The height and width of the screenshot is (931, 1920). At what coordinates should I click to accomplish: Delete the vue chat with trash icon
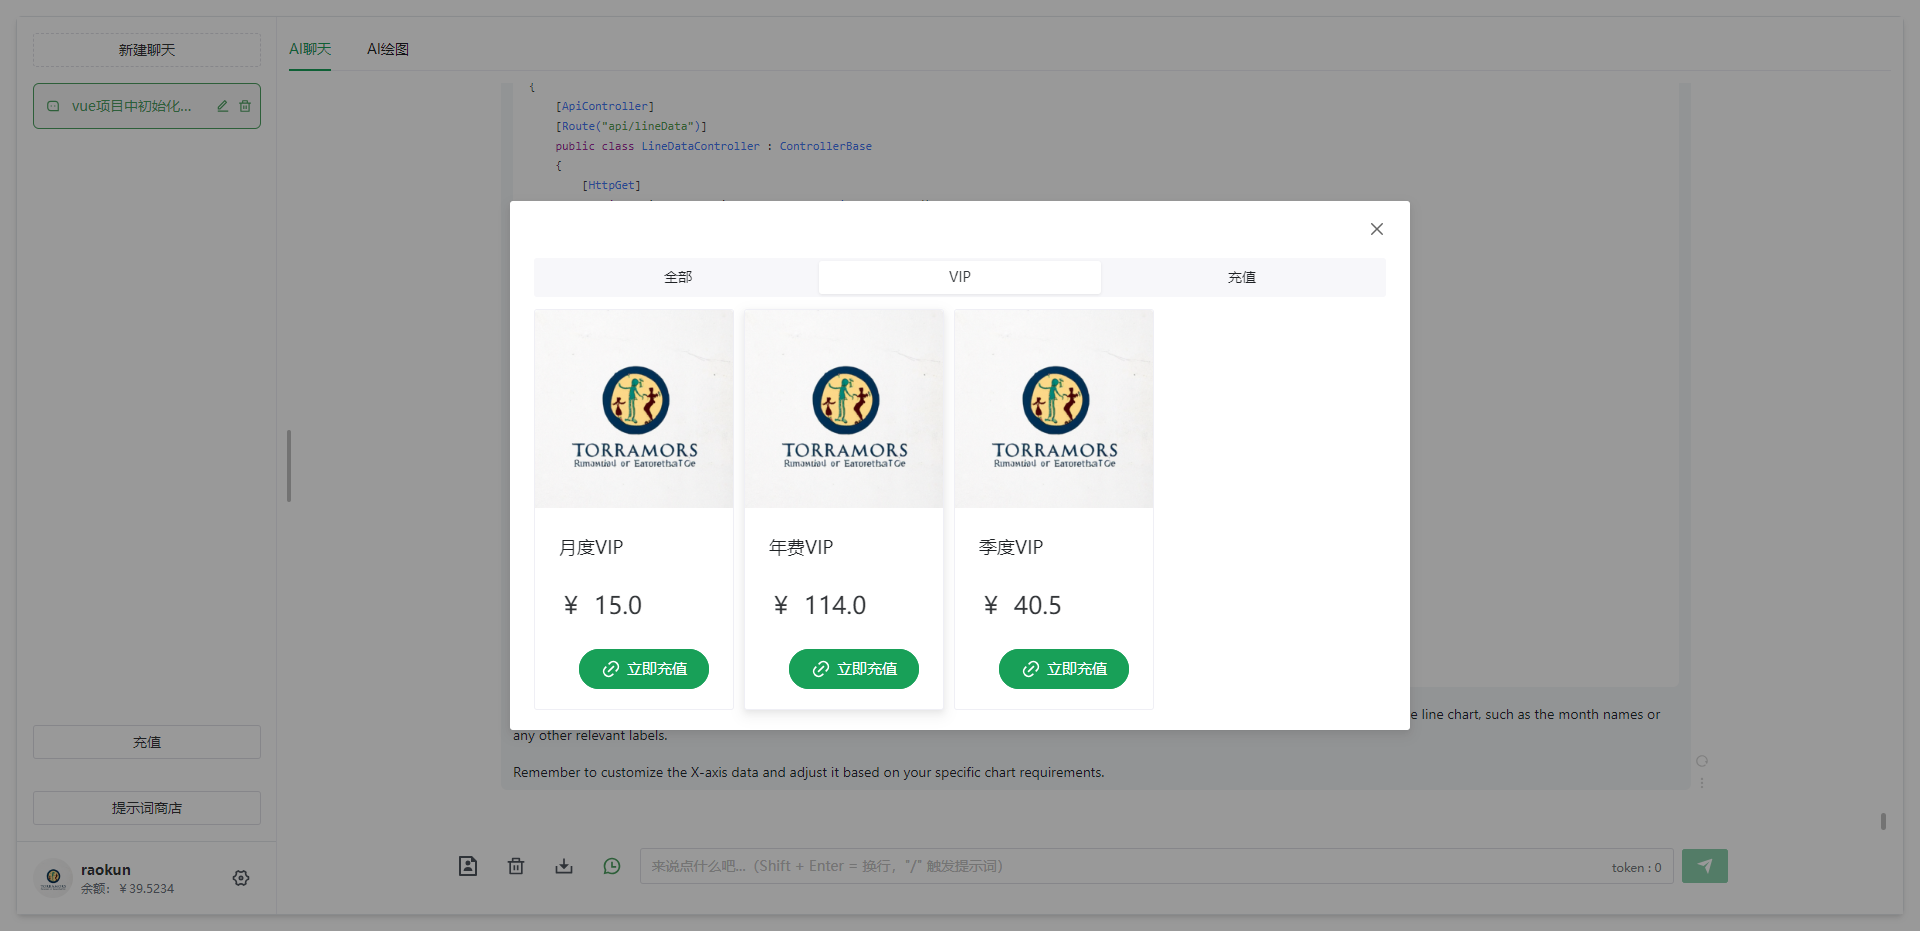coord(245,106)
